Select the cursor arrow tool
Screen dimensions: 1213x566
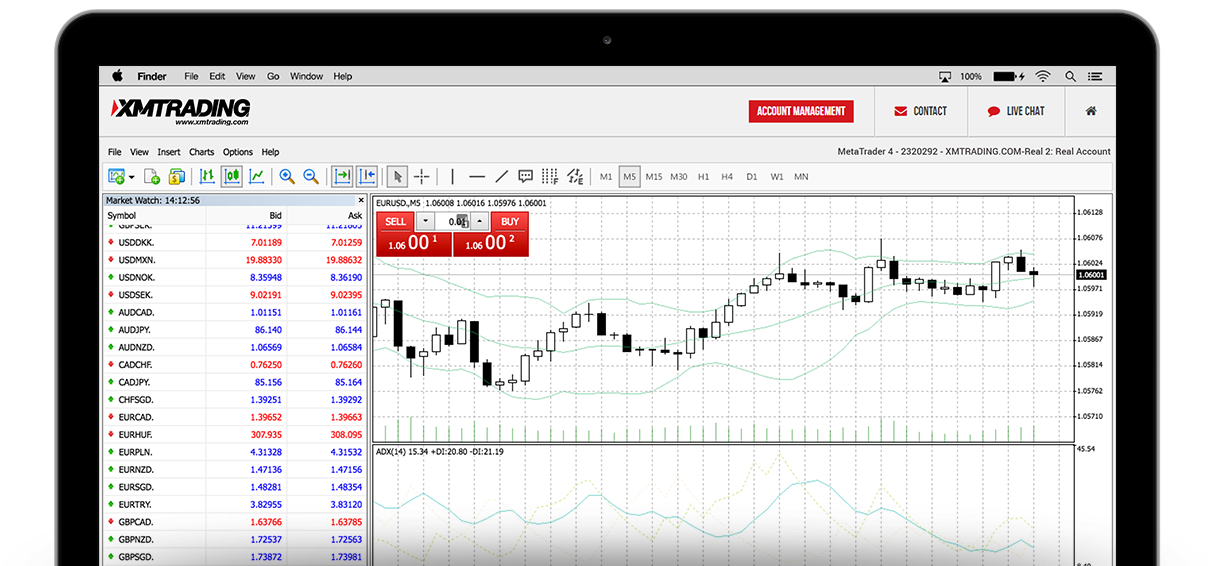click(398, 177)
